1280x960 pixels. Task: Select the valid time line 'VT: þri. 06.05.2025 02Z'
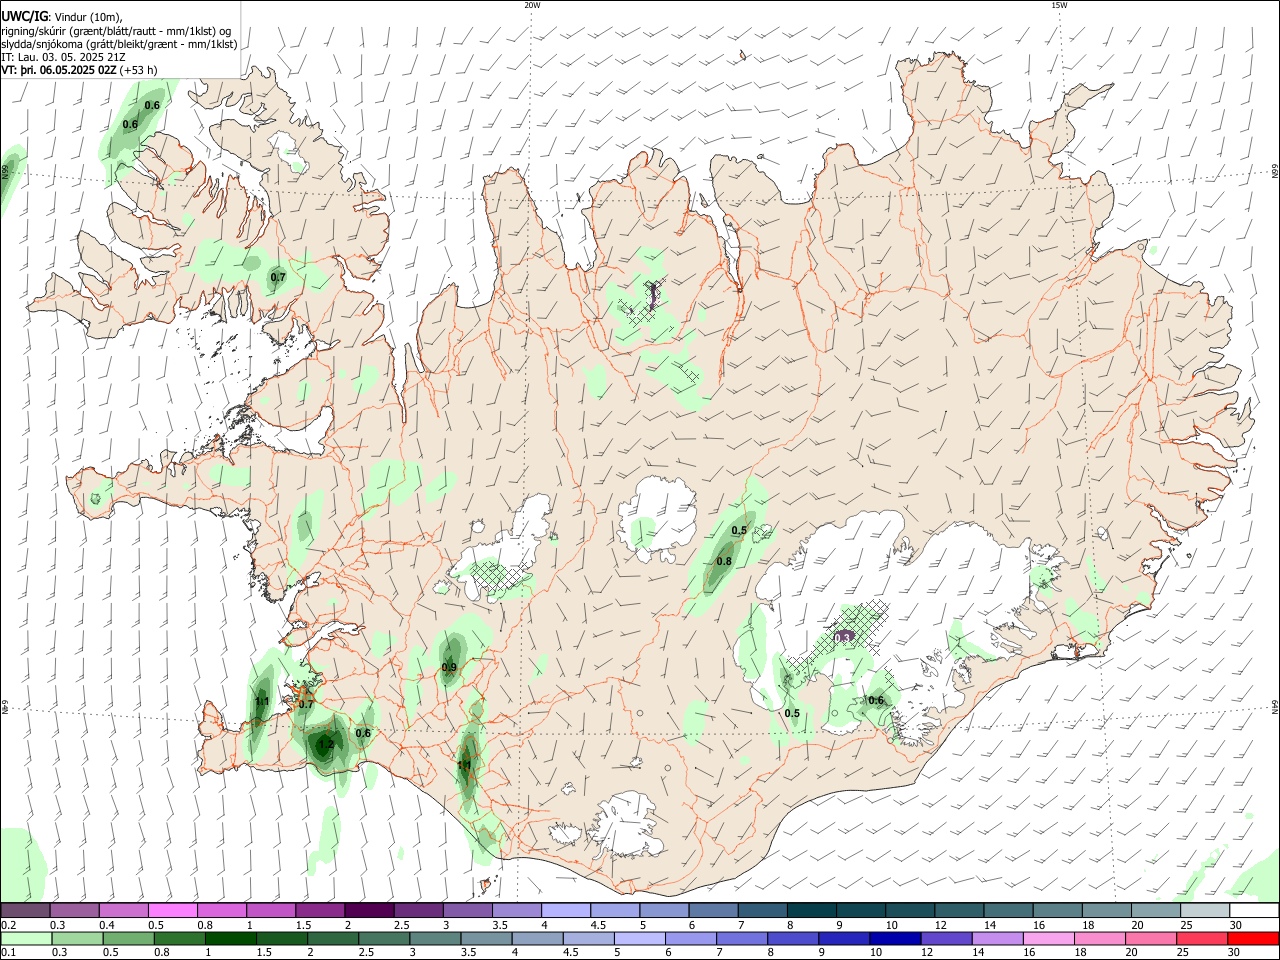[59, 70]
